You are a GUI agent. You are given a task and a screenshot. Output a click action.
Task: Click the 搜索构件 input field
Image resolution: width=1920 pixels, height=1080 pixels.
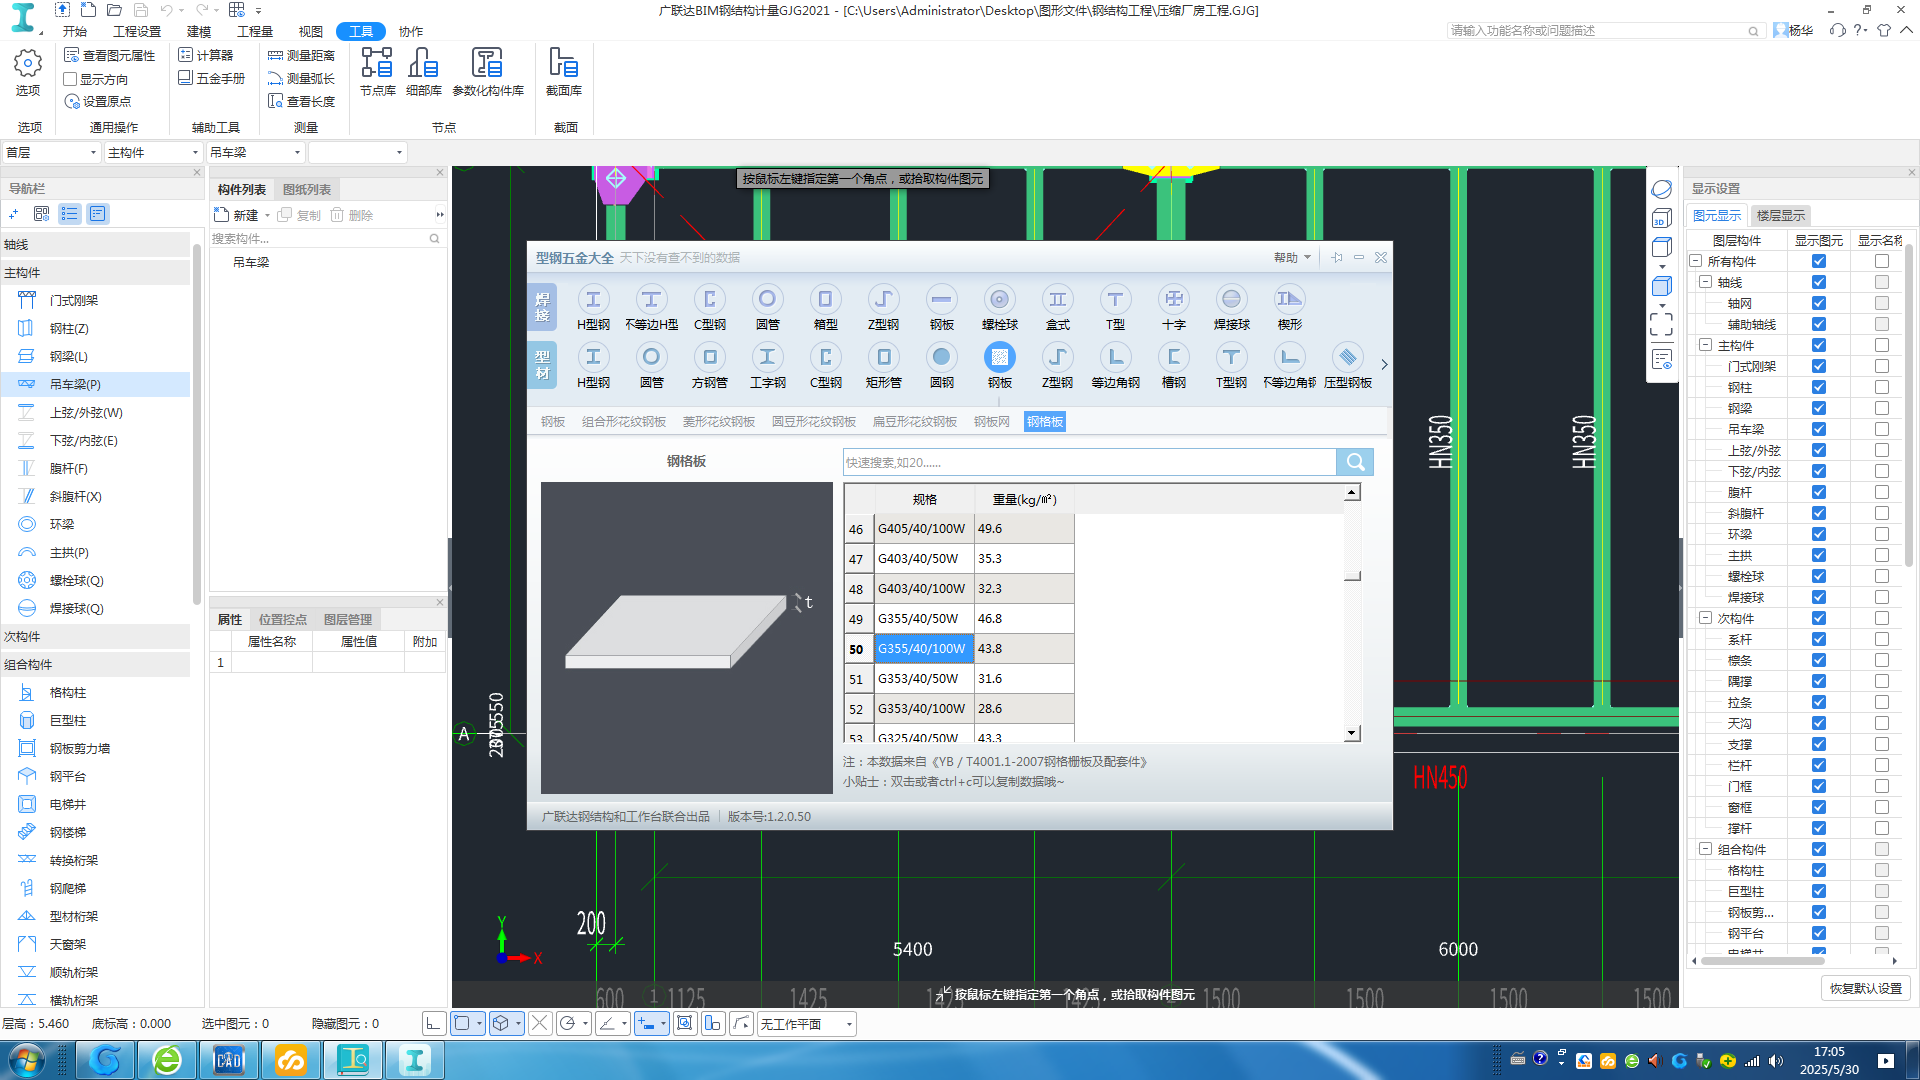tap(318, 238)
